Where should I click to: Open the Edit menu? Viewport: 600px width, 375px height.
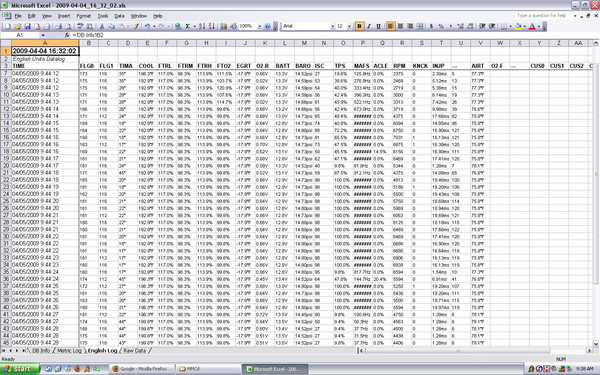tap(31, 16)
